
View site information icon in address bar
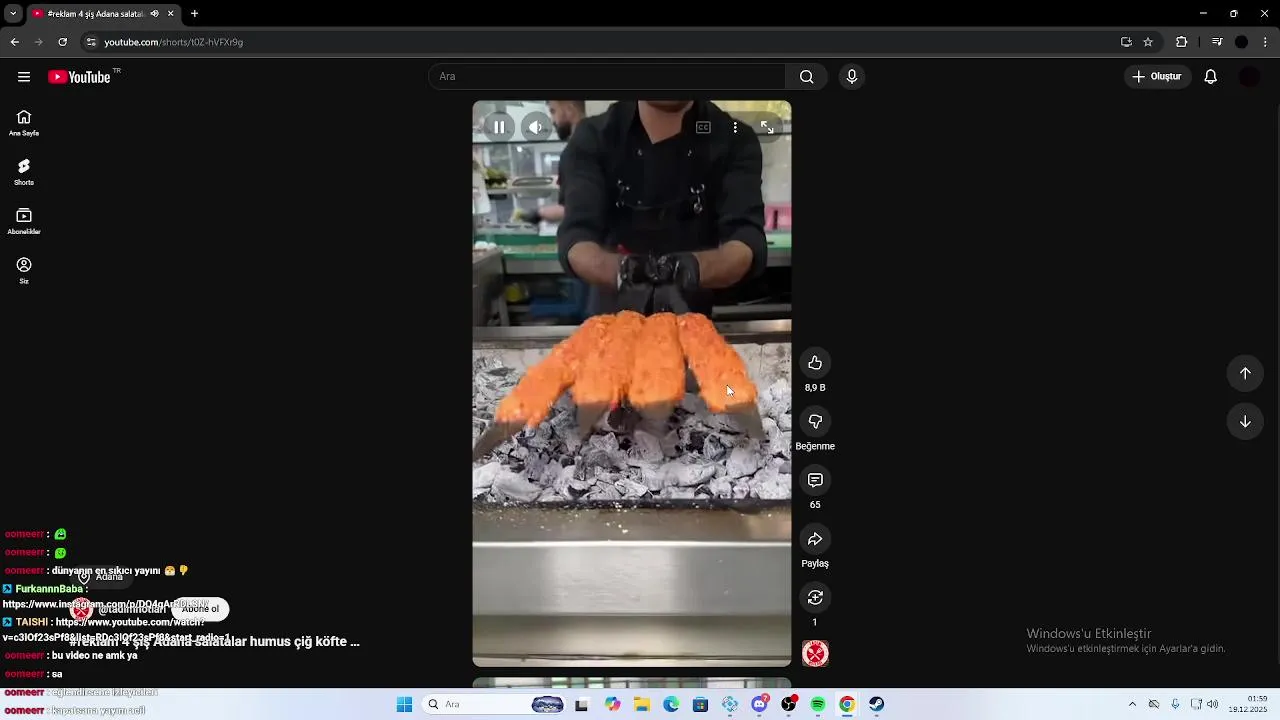click(91, 42)
